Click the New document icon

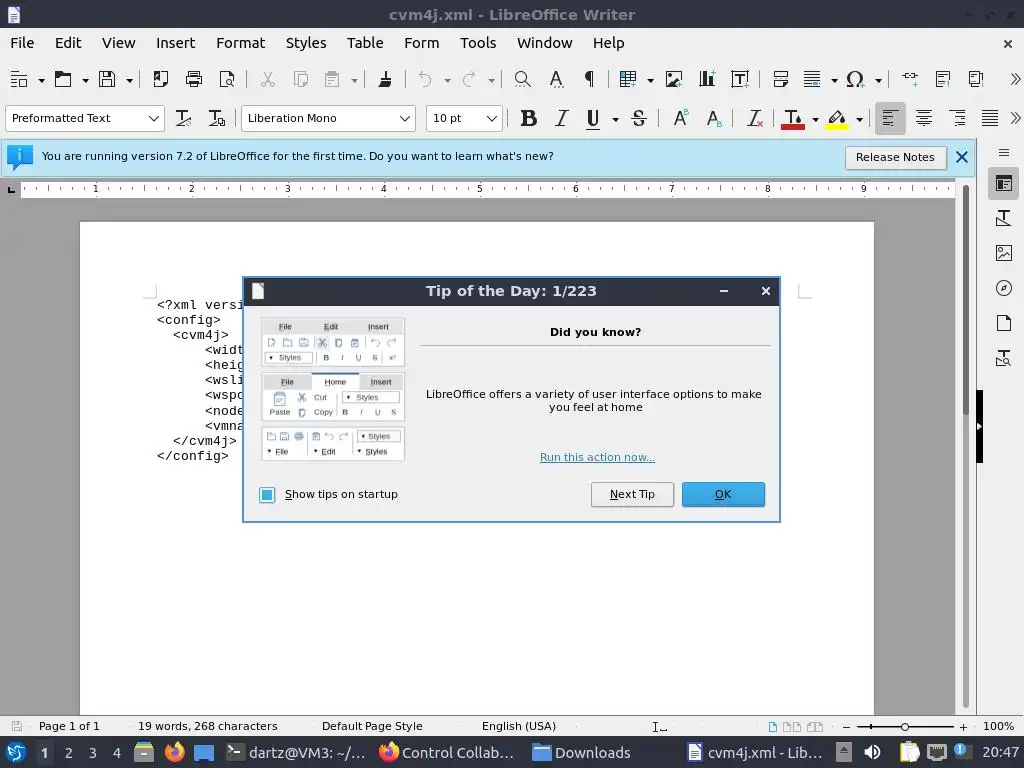coord(19,80)
